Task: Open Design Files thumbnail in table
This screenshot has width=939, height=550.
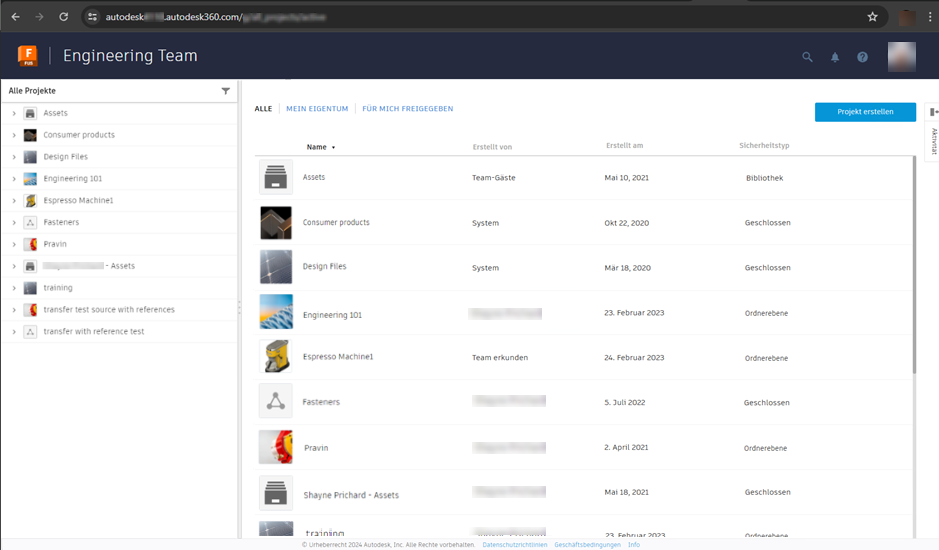Action: [x=275, y=267]
